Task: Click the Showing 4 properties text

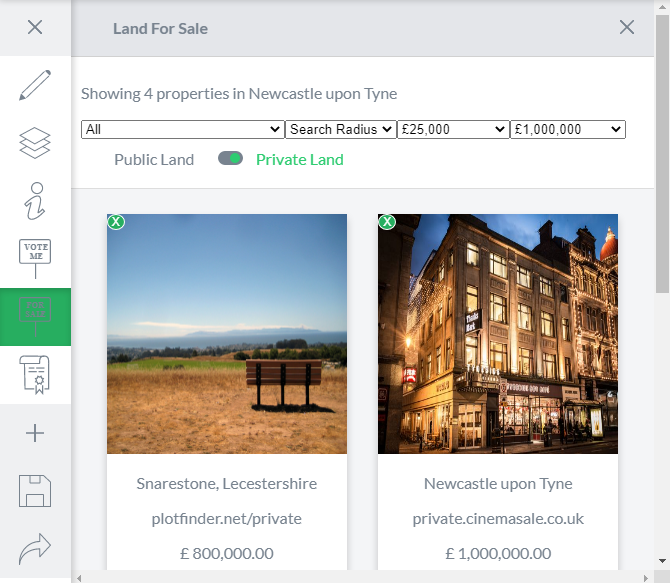Action: pyautogui.click(x=239, y=94)
